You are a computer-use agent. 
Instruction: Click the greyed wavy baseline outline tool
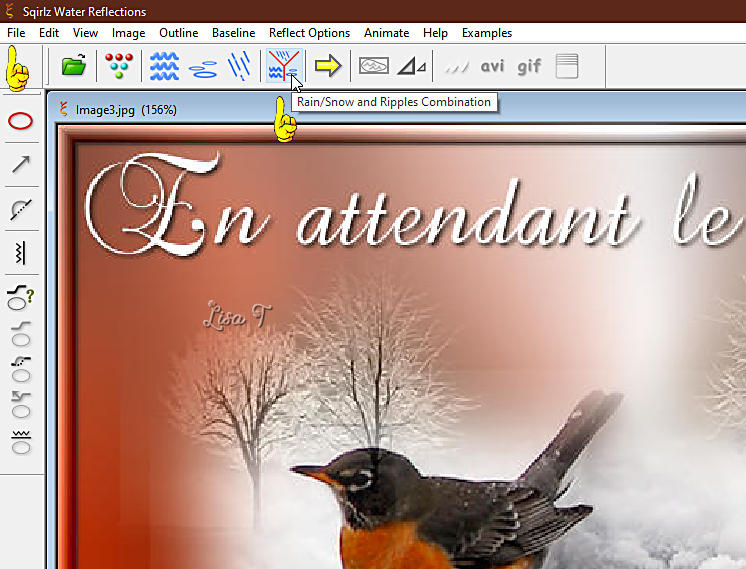click(21, 442)
